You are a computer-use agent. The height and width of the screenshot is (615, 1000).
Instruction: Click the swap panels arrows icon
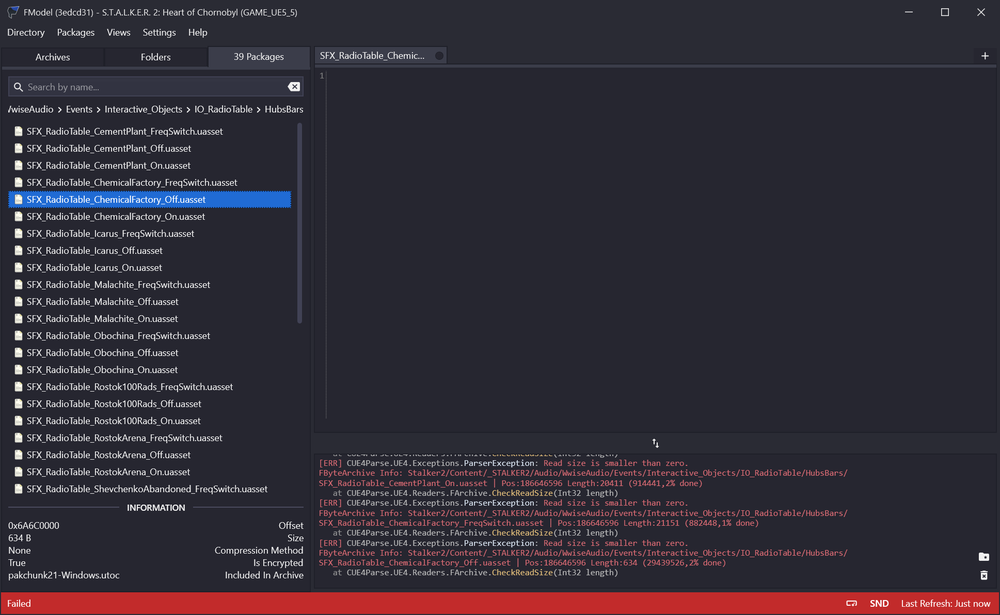(656, 443)
